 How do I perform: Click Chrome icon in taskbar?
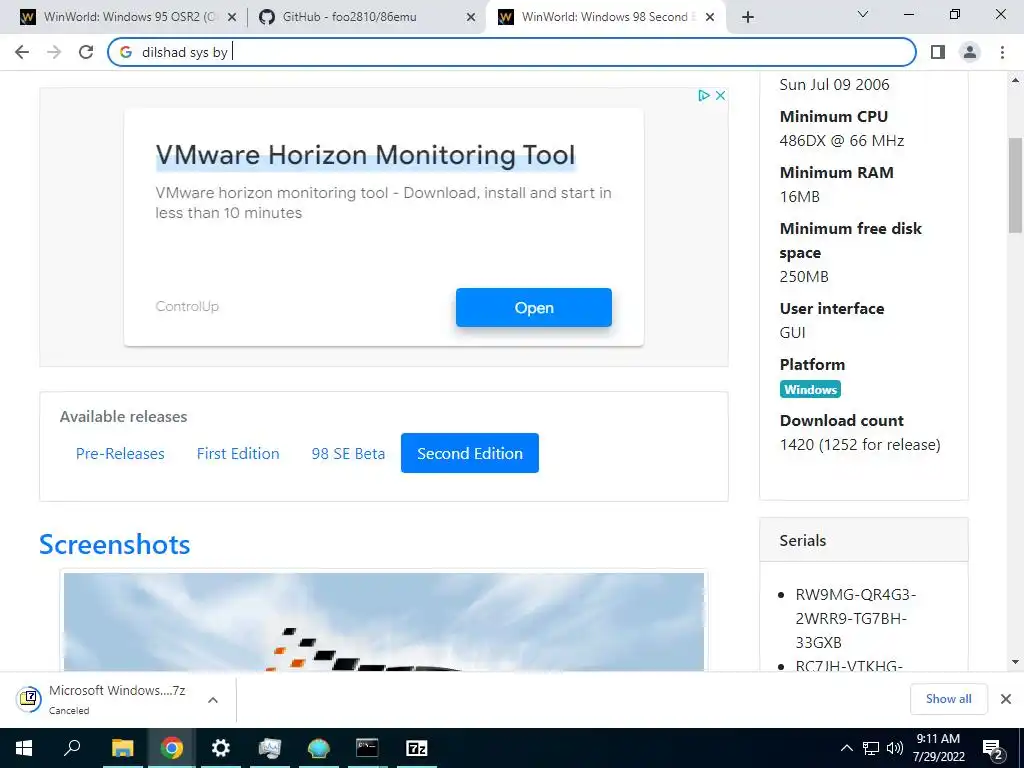172,748
